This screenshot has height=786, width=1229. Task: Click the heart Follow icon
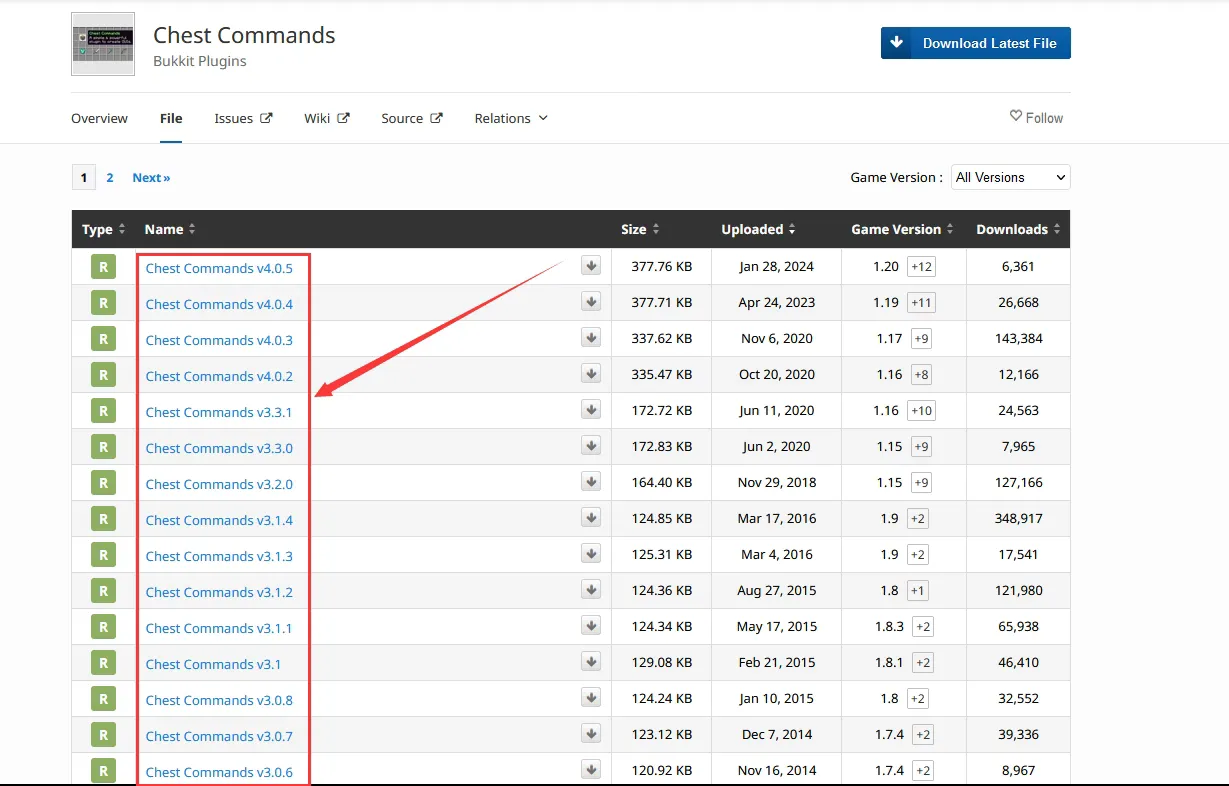[x=1016, y=117]
